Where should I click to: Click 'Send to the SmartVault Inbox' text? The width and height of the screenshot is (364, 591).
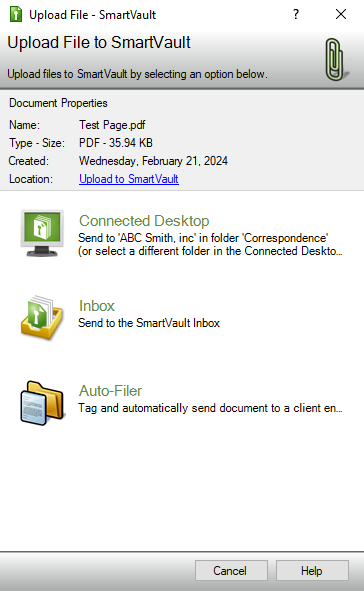tap(149, 323)
